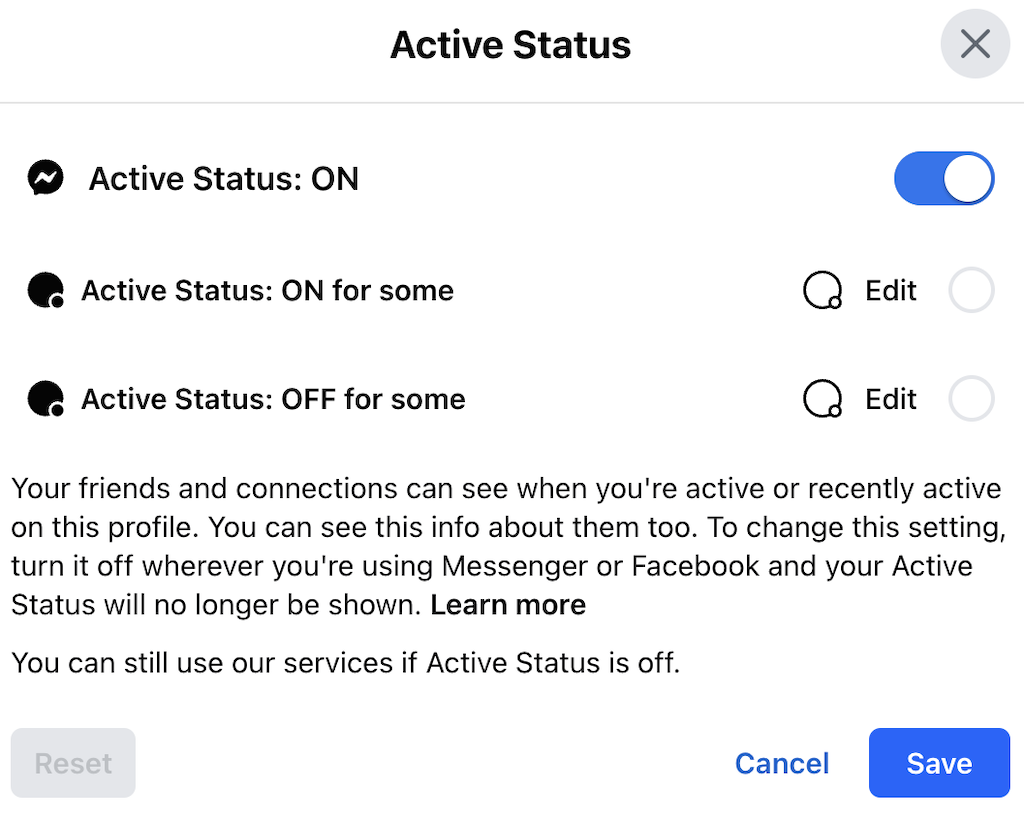This screenshot has height=822, width=1024.
Task: Click the dark icon left of "OFF for some"
Action: [46, 399]
